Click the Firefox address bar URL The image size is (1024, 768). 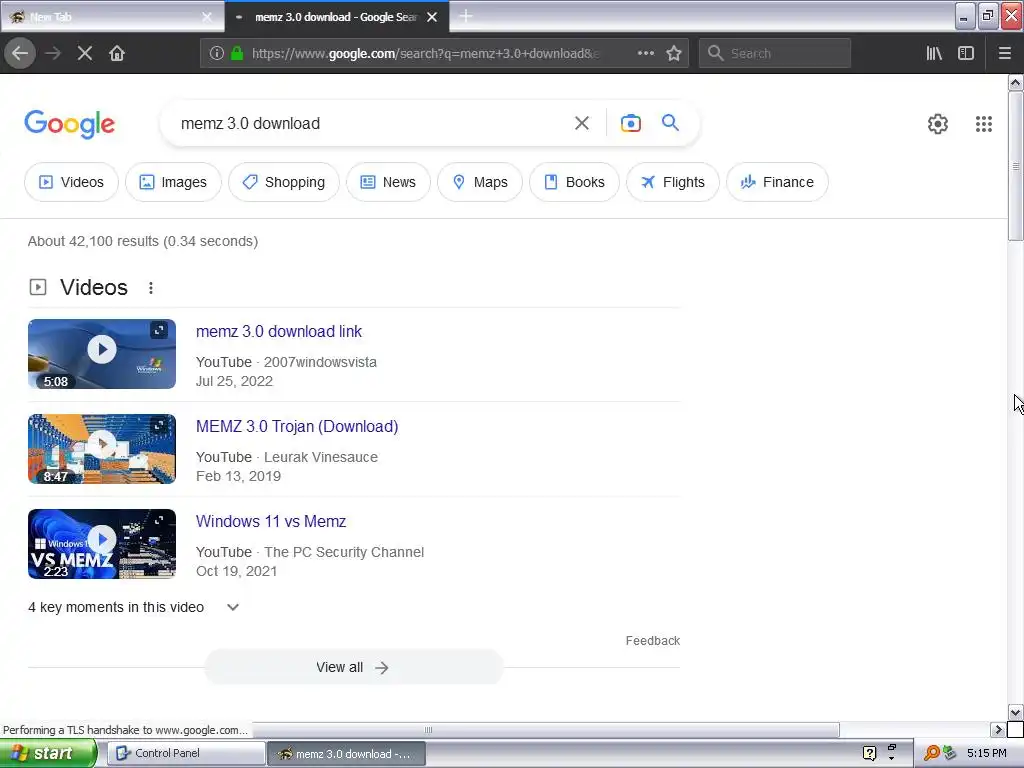pos(424,54)
